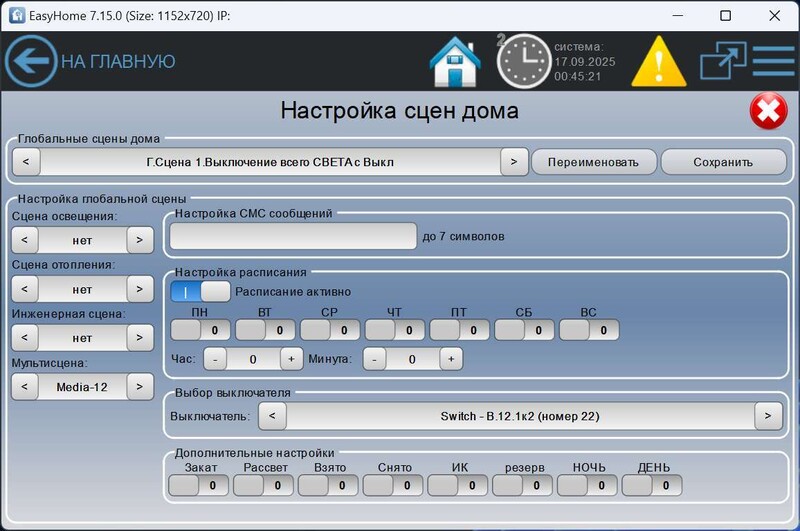Image resolution: width=800 pixels, height=531 pixels.
Task: Enable the Закат toggle
Action: click(x=199, y=486)
